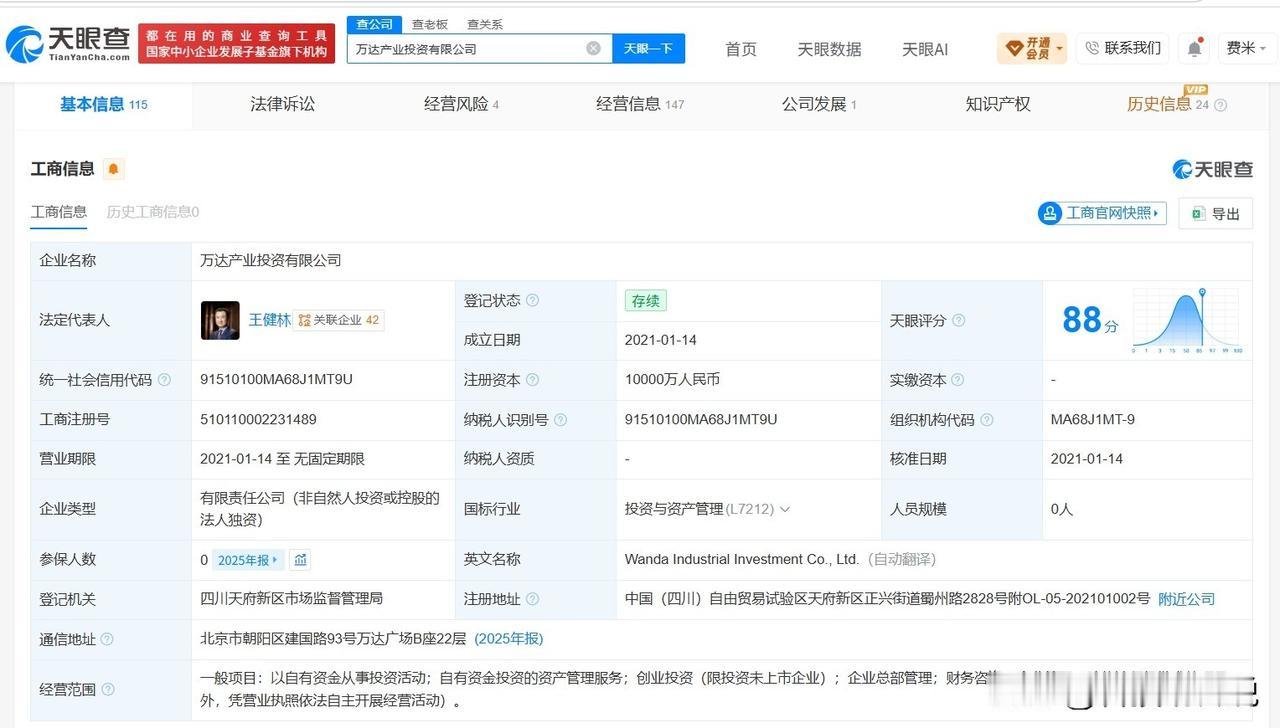1280x728 pixels.
Task: Click the orange bell beside 工商信息 heading
Action: [114, 169]
